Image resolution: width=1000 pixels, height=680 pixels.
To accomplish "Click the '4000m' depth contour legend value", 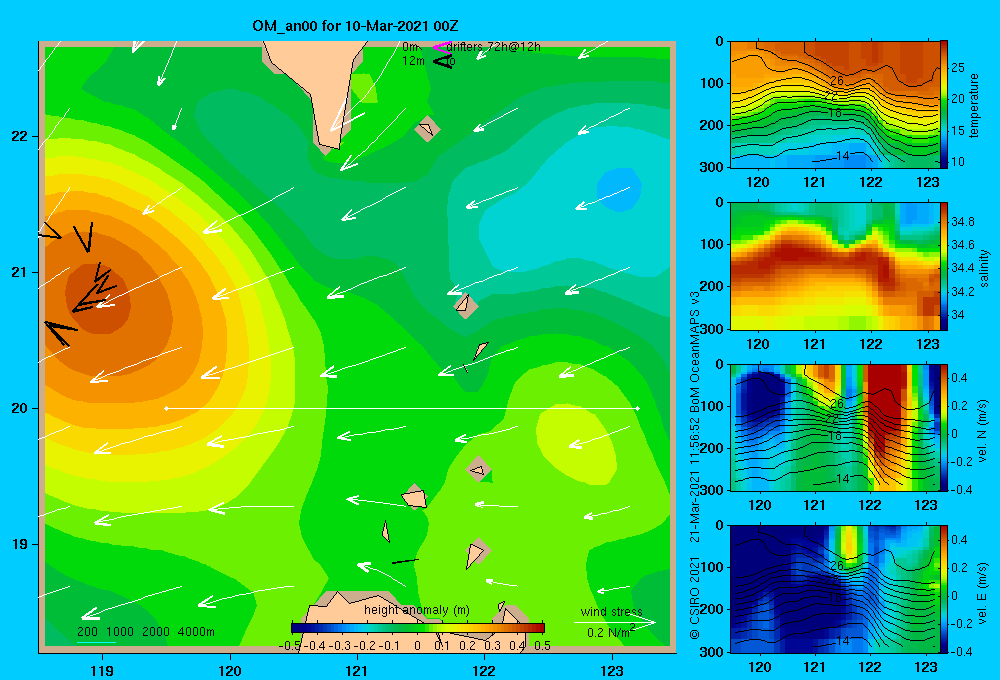I will pyautogui.click(x=196, y=632).
